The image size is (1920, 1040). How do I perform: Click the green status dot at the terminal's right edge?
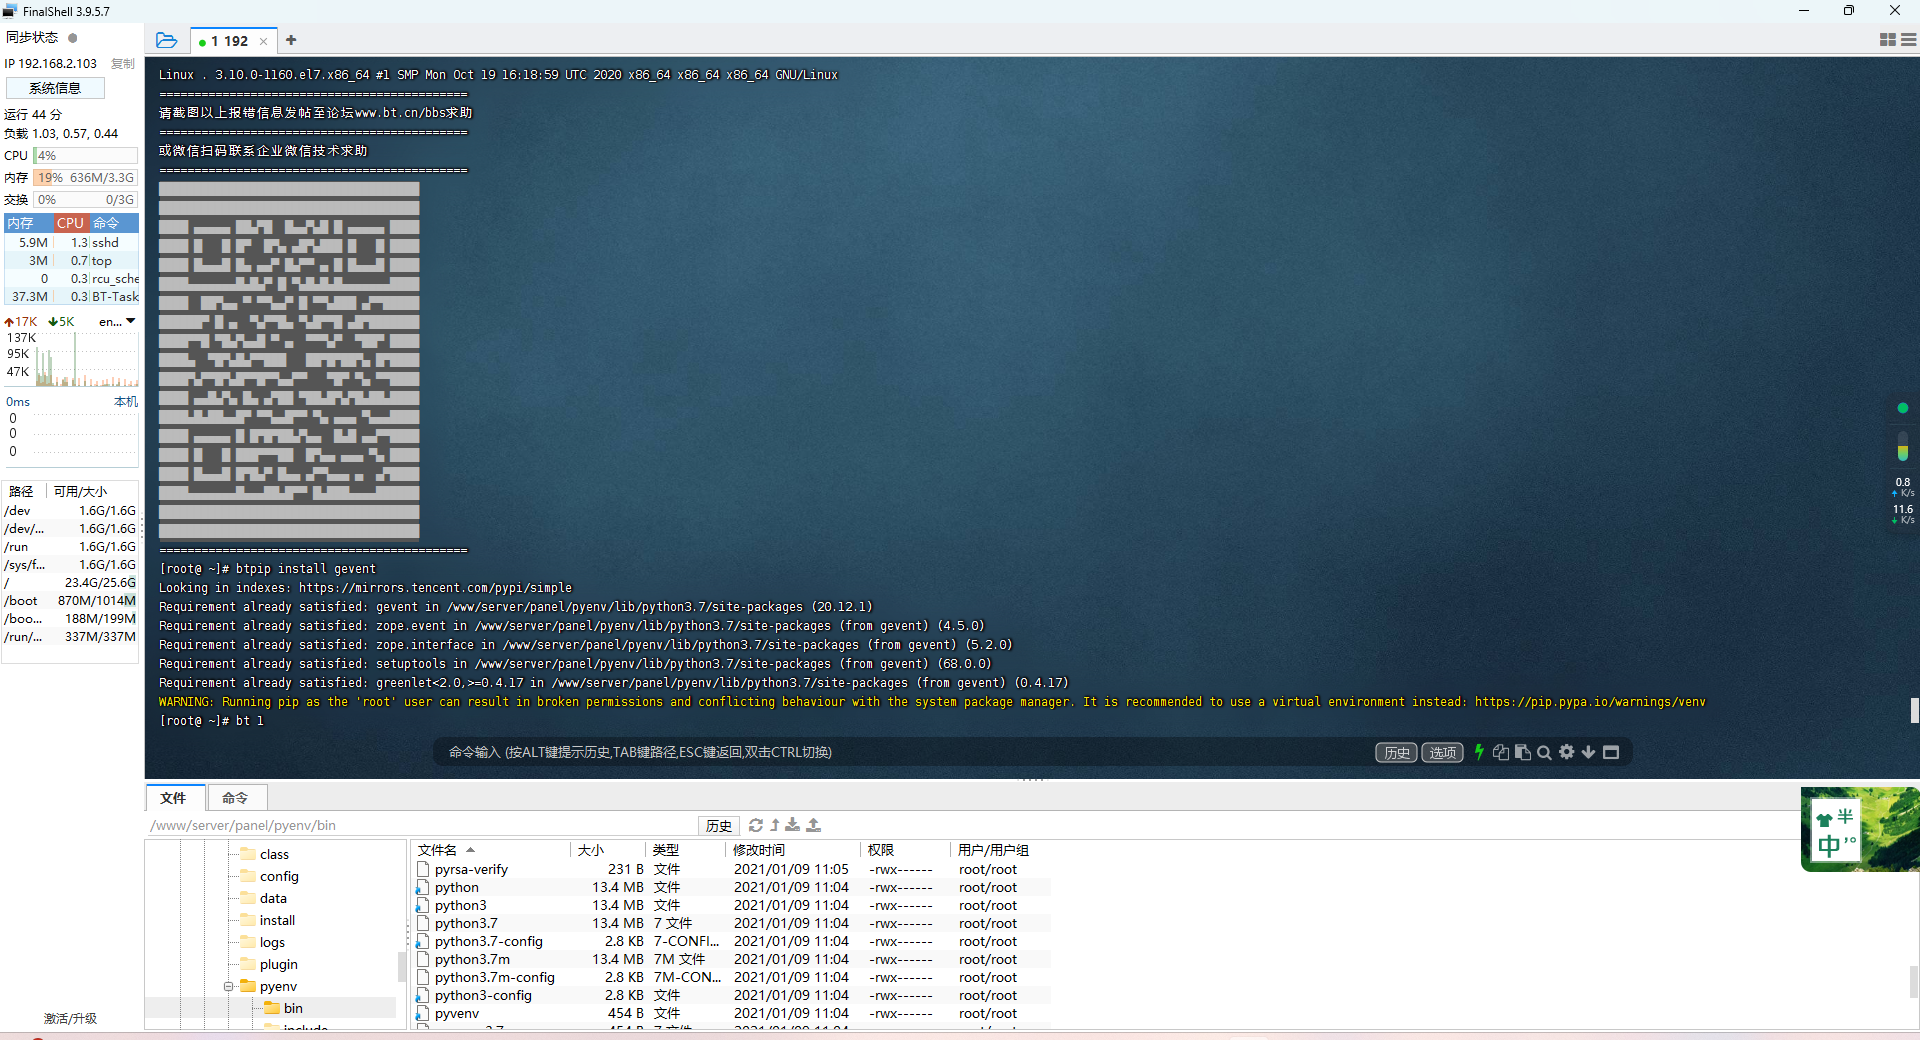[x=1903, y=408]
